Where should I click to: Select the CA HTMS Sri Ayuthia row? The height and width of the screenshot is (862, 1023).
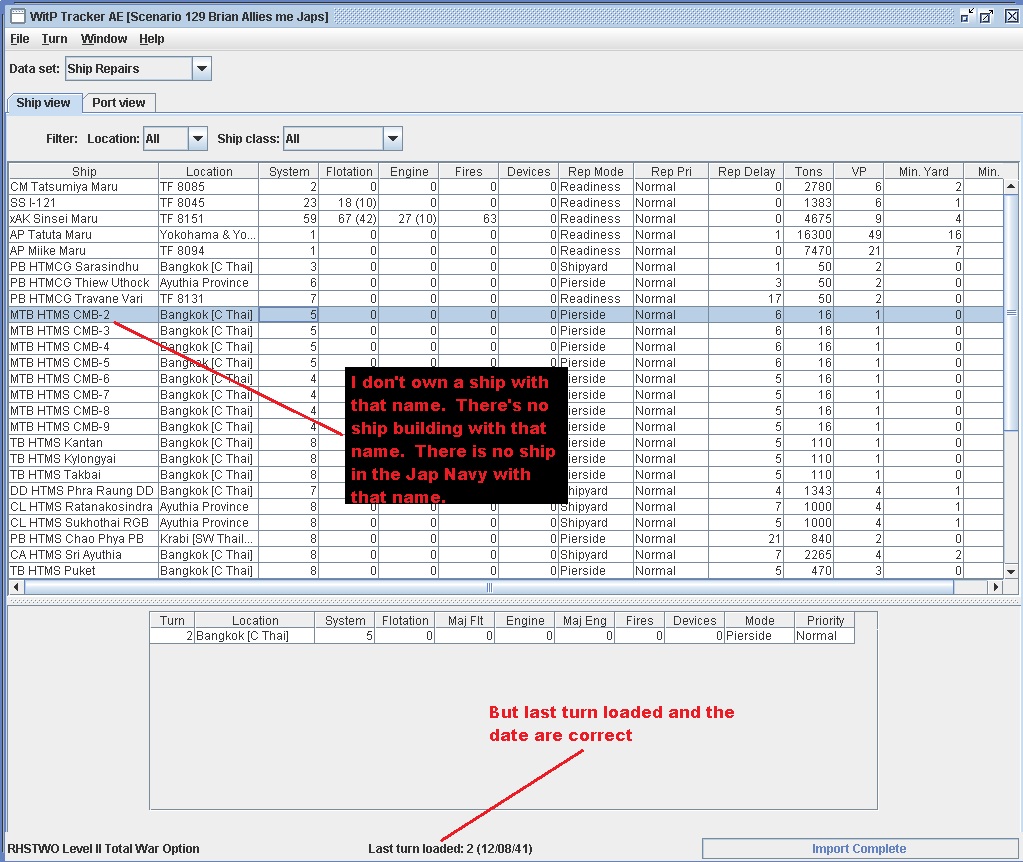pyautogui.click(x=506, y=554)
